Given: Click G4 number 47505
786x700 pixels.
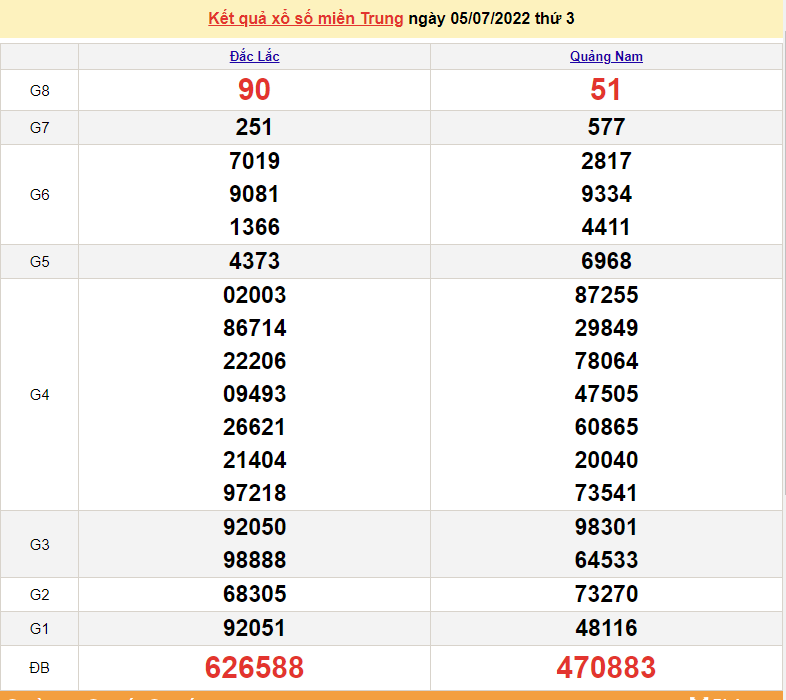Looking at the screenshot, I should [606, 394].
